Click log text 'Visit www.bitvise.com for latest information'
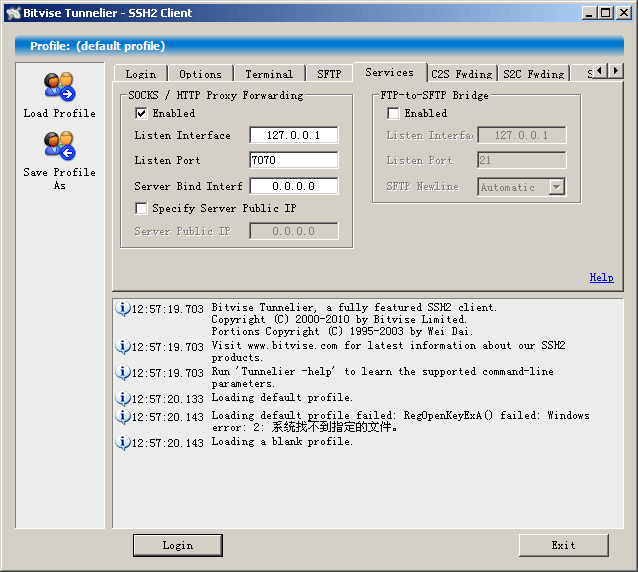The height and width of the screenshot is (572, 638). [x=343, y=345]
